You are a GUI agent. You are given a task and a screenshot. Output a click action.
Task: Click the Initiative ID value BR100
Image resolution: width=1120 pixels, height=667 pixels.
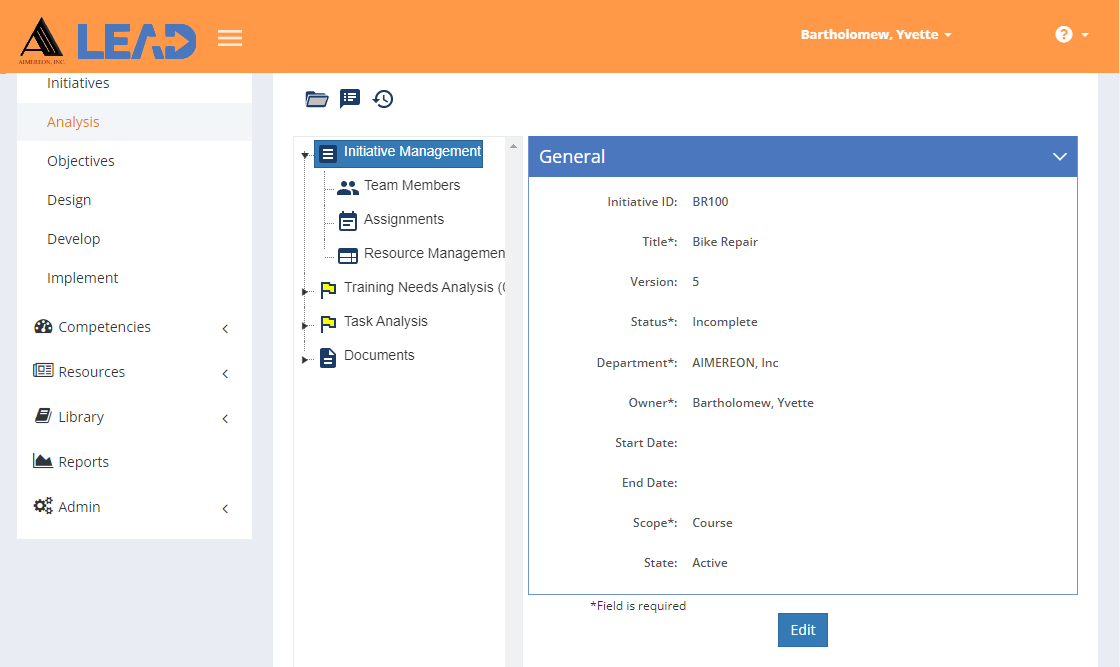(x=710, y=202)
